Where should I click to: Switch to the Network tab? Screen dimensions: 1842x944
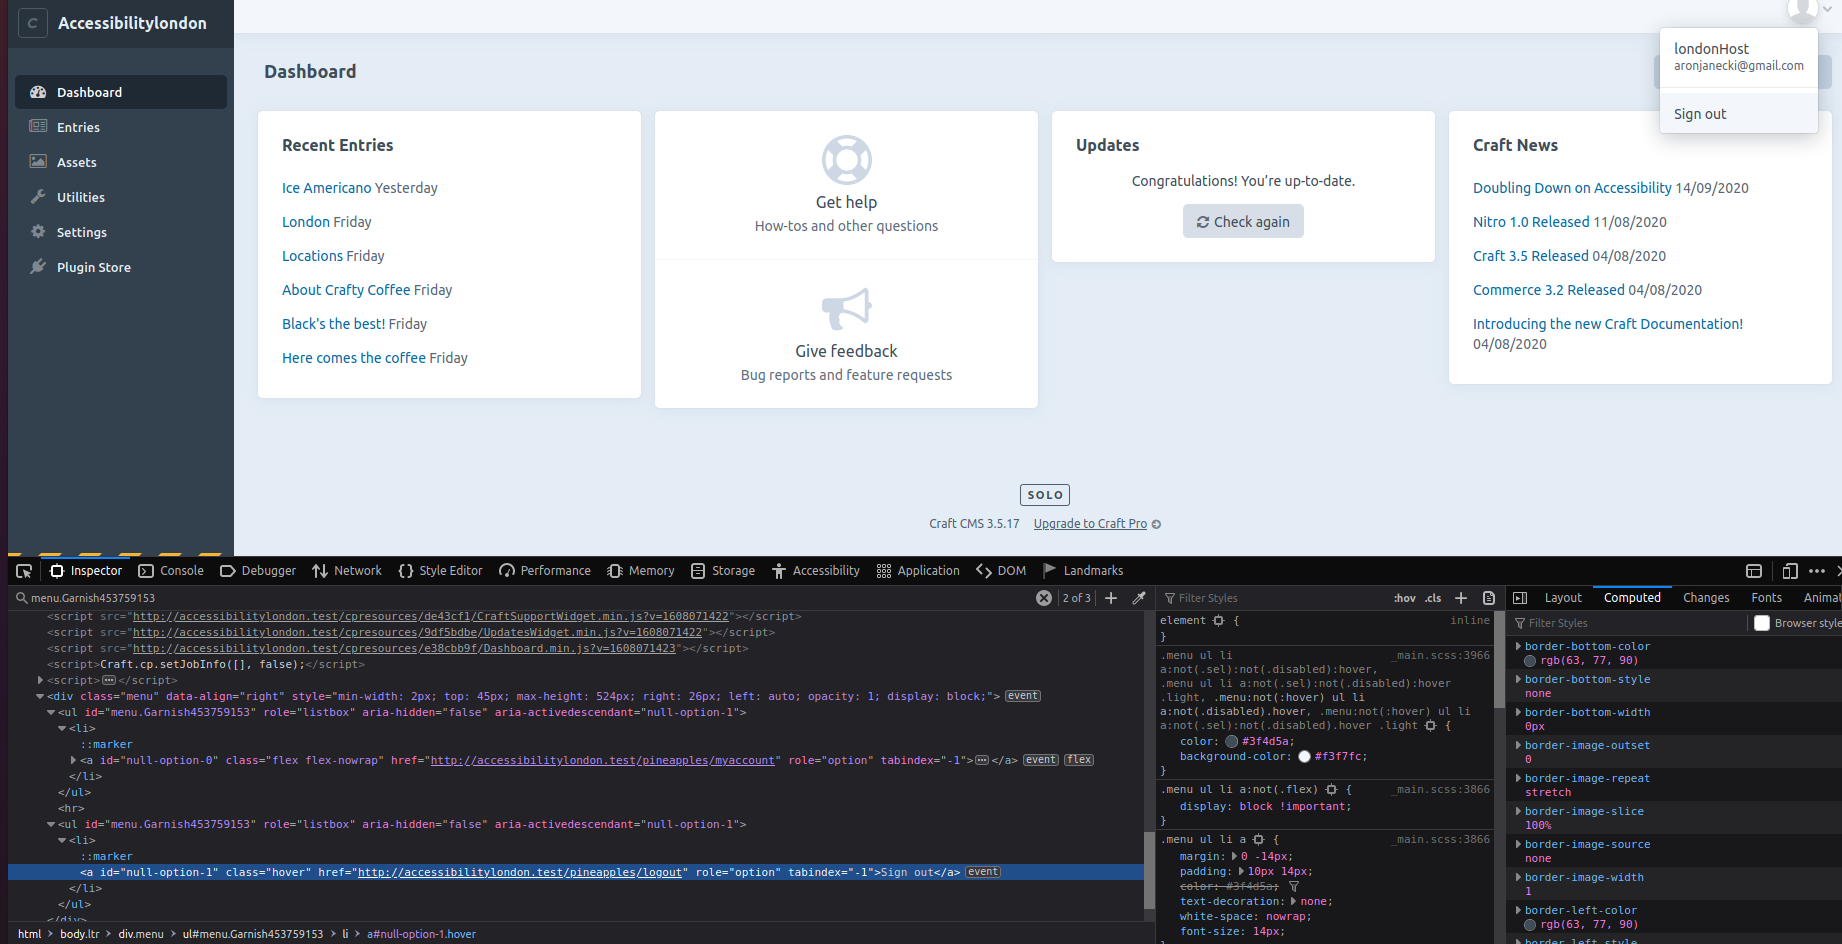click(347, 571)
